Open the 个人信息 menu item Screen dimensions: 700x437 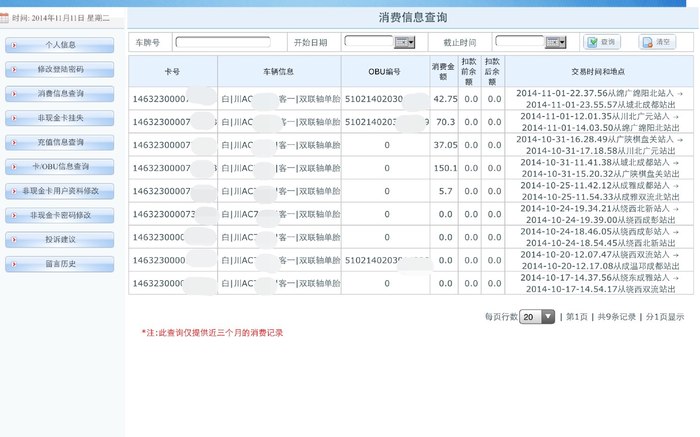coord(60,45)
